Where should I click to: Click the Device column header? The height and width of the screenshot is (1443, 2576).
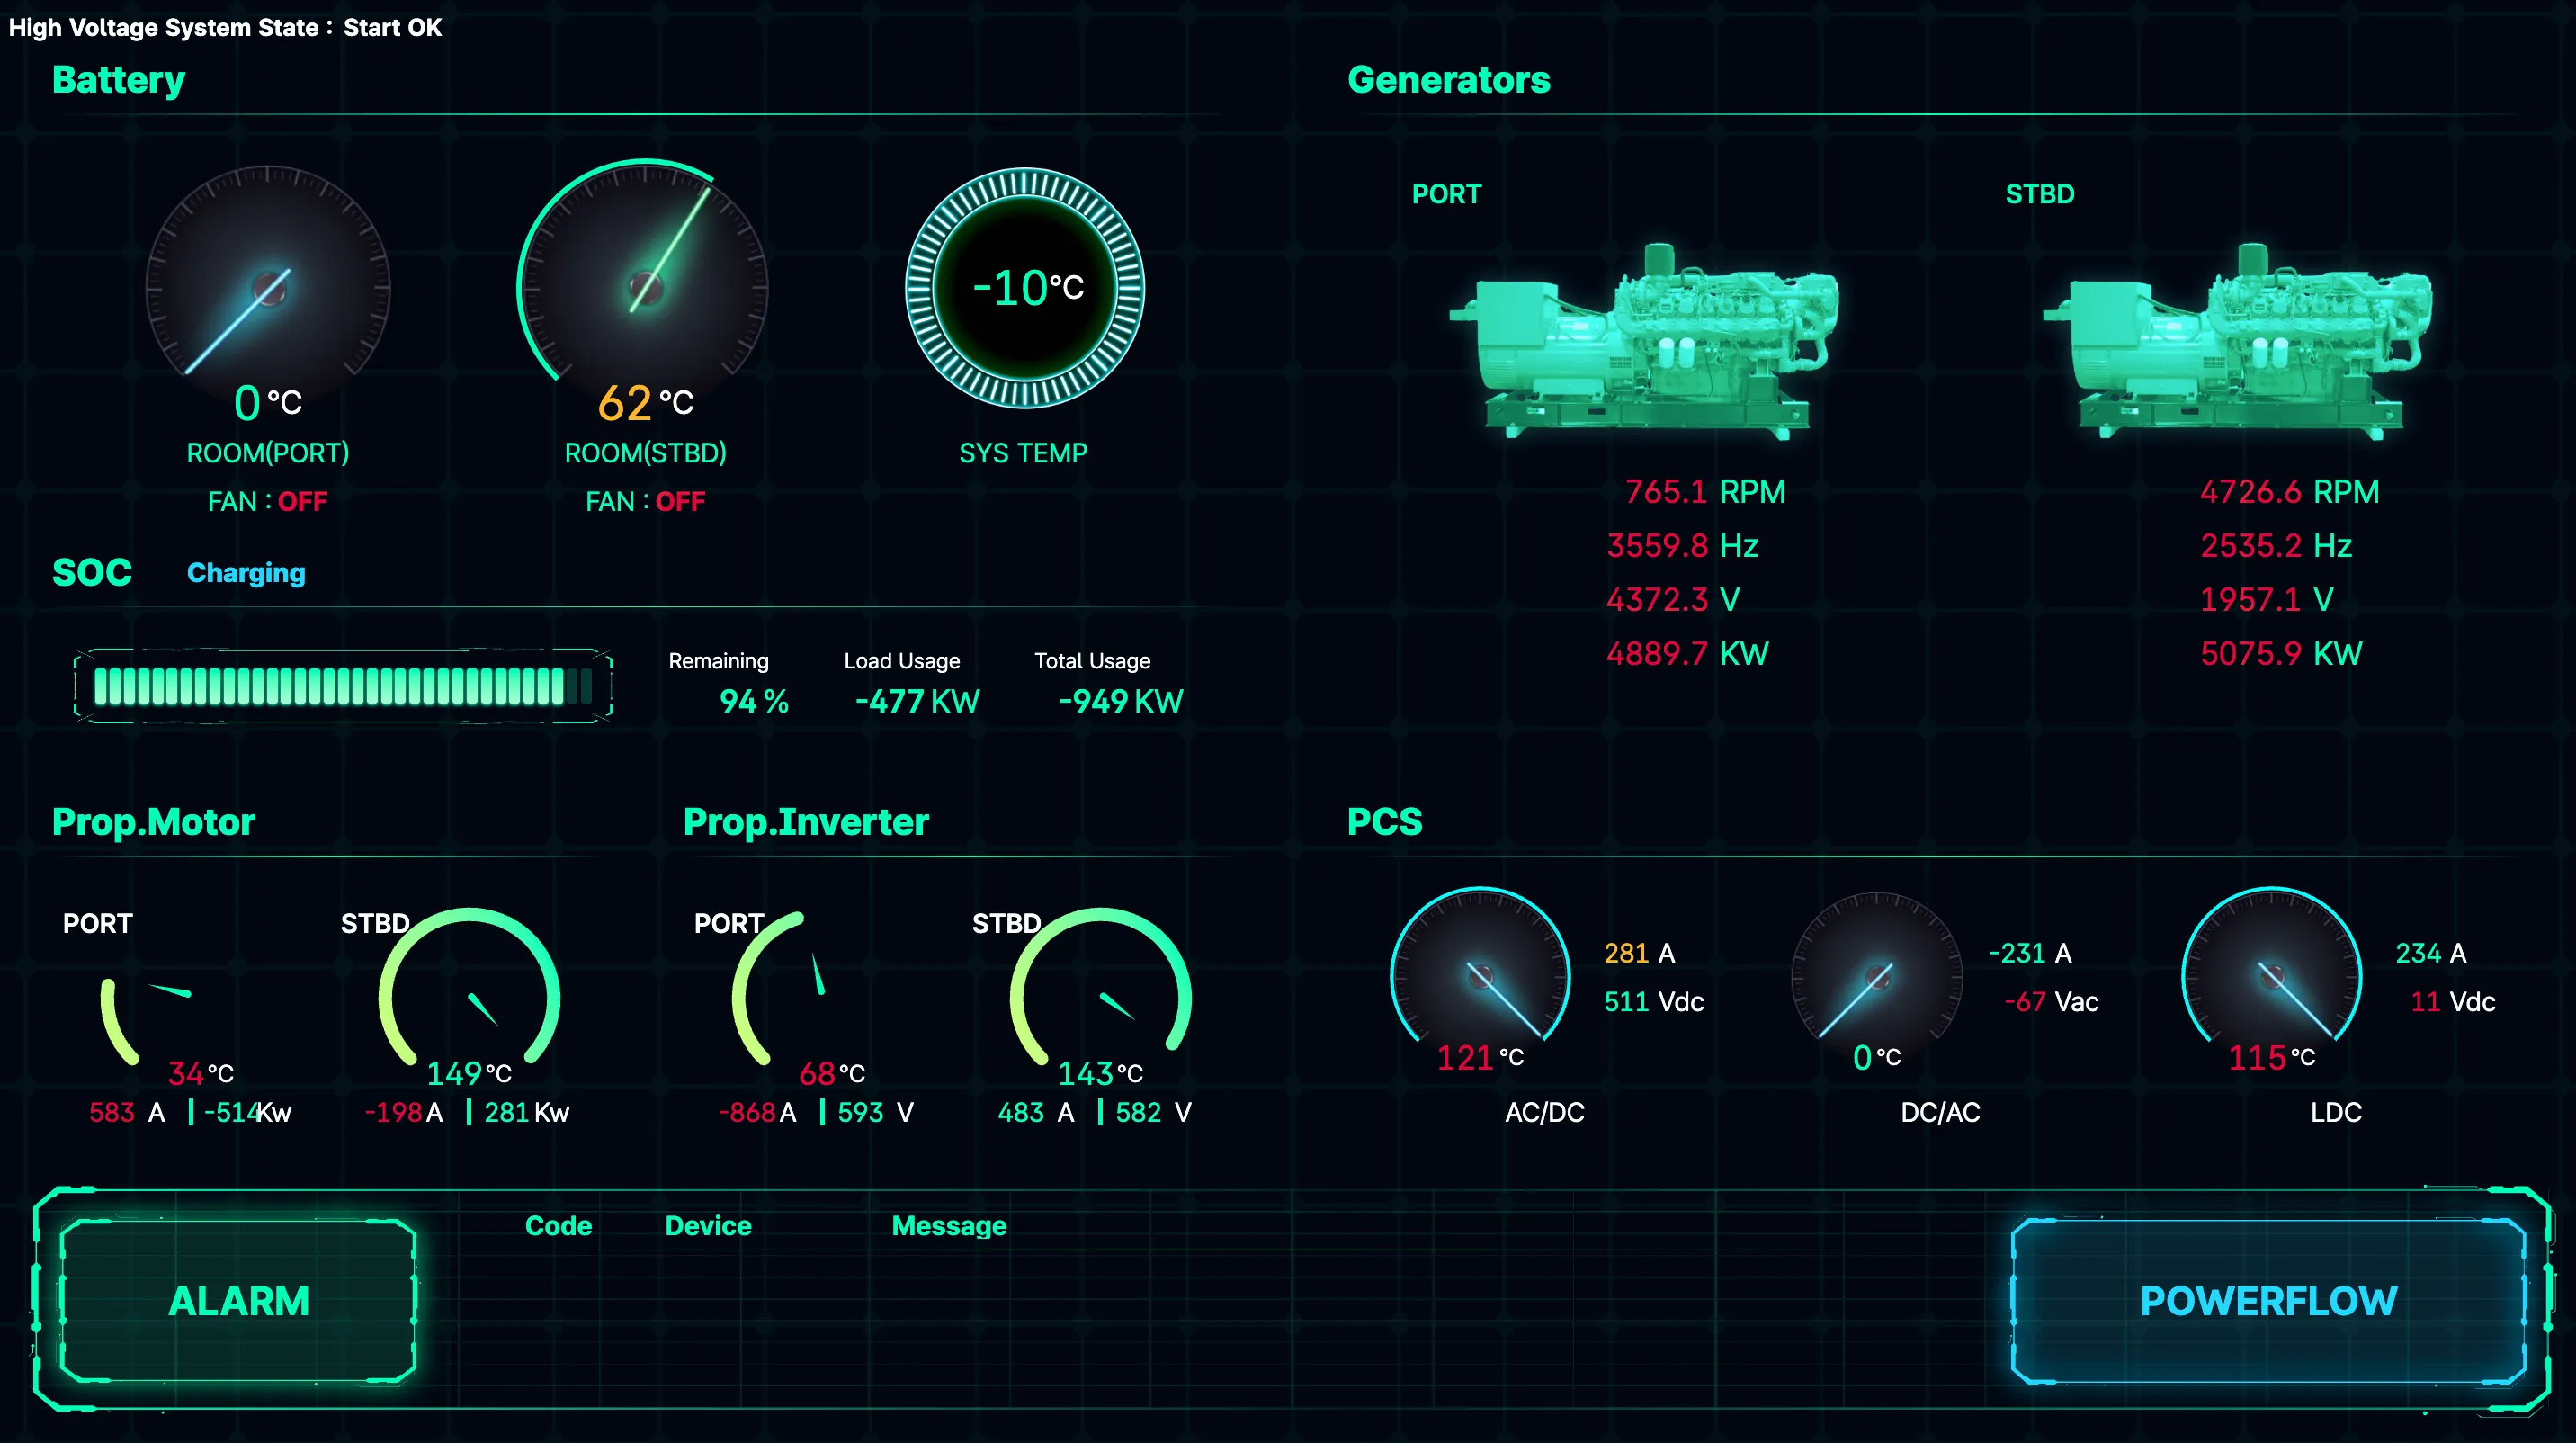[x=708, y=1226]
